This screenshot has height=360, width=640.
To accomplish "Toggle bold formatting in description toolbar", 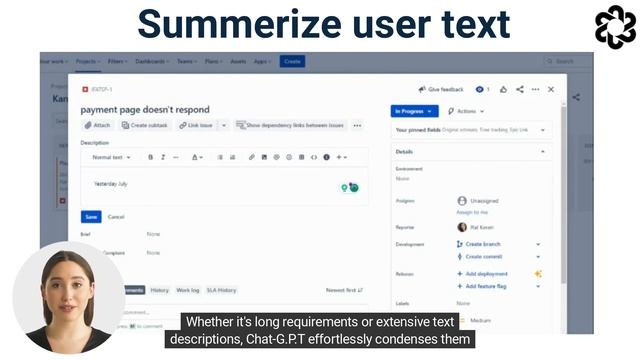I will [151, 157].
